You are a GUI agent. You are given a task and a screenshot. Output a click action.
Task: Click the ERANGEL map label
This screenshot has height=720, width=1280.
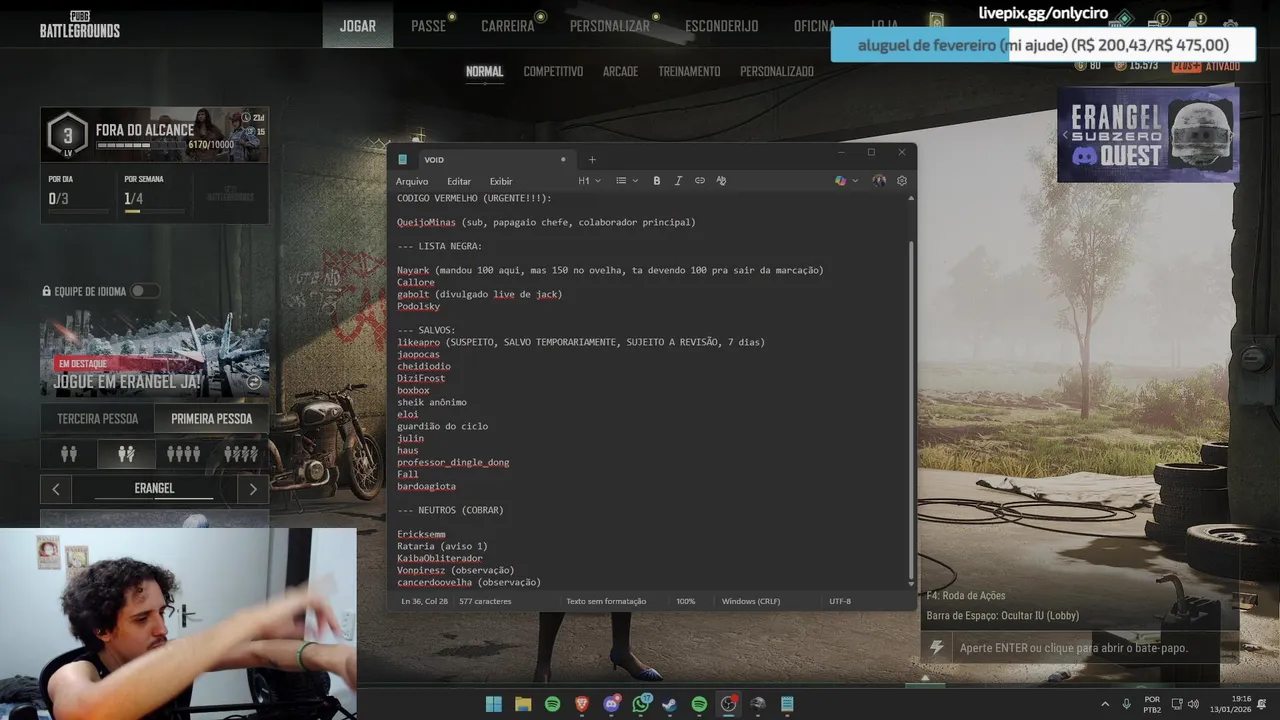pos(154,489)
